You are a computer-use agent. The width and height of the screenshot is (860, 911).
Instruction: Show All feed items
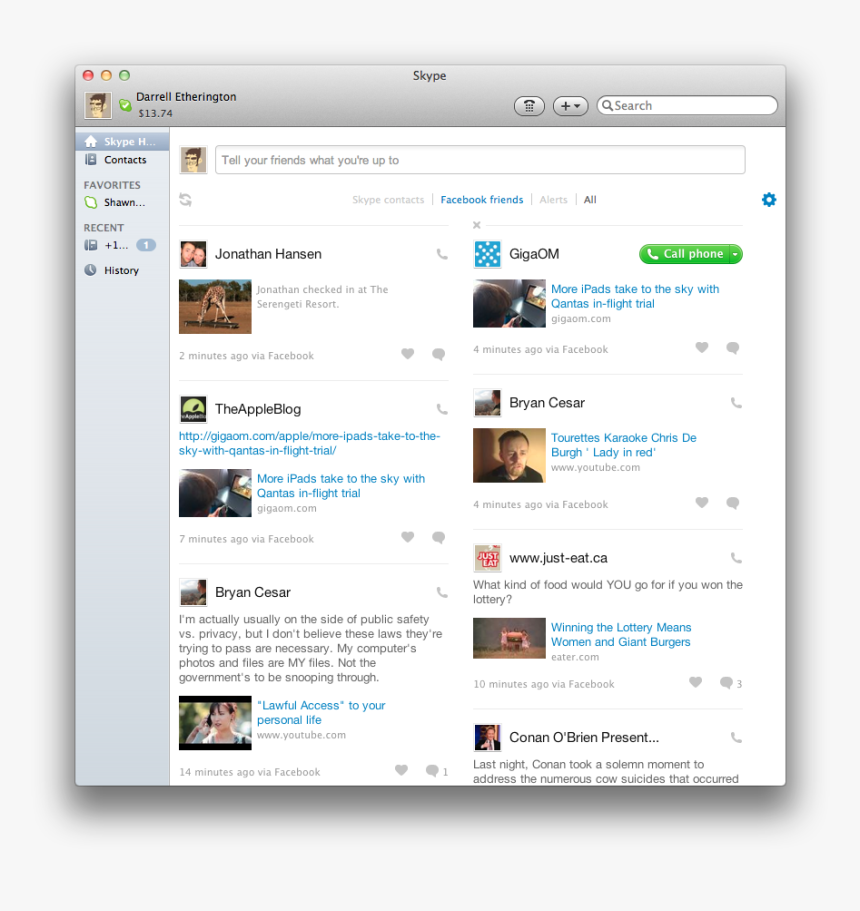590,200
